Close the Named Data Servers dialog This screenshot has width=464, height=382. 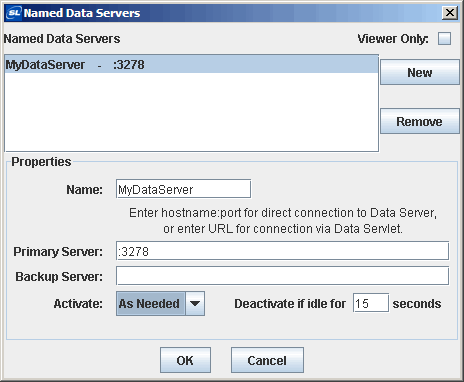click(450, 13)
